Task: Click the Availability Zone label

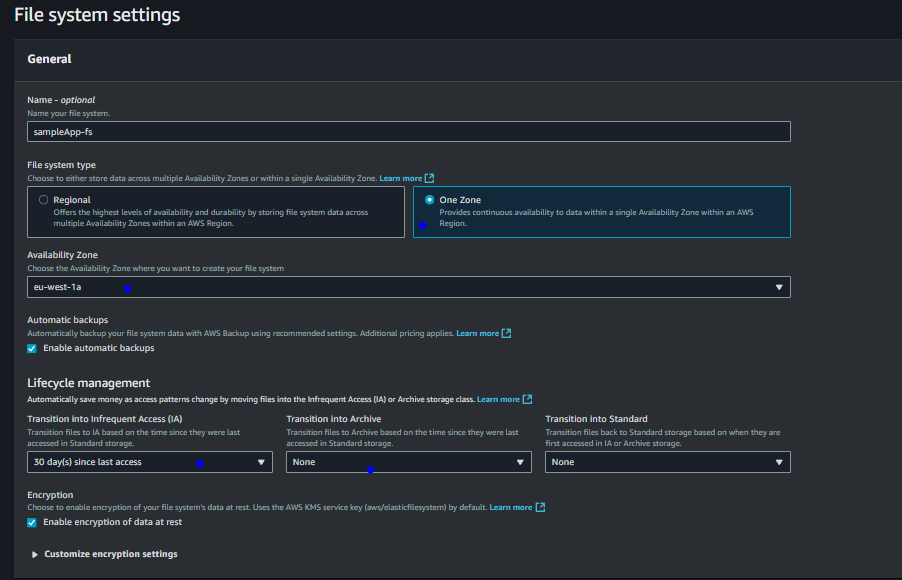Action: pyautogui.click(x=62, y=255)
